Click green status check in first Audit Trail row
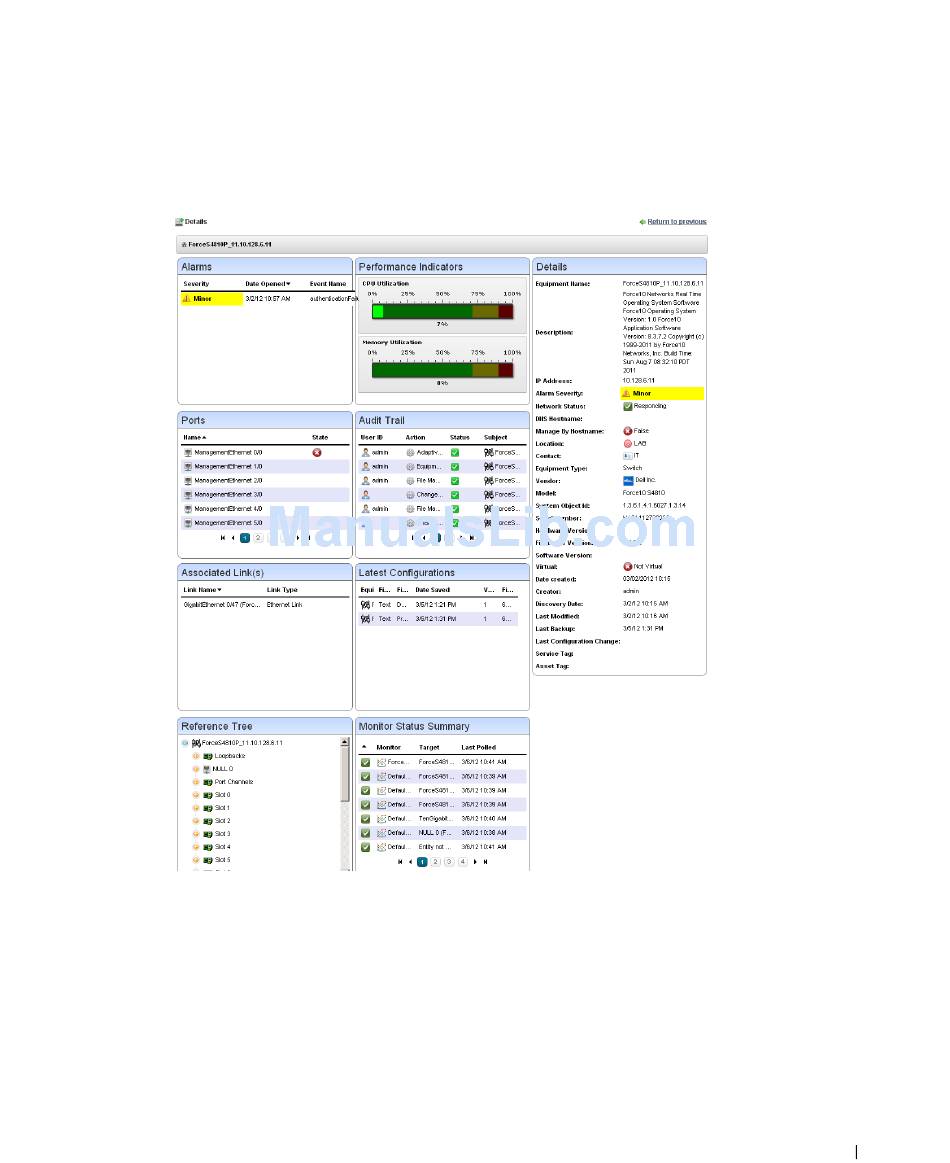950x1163 pixels. click(455, 453)
